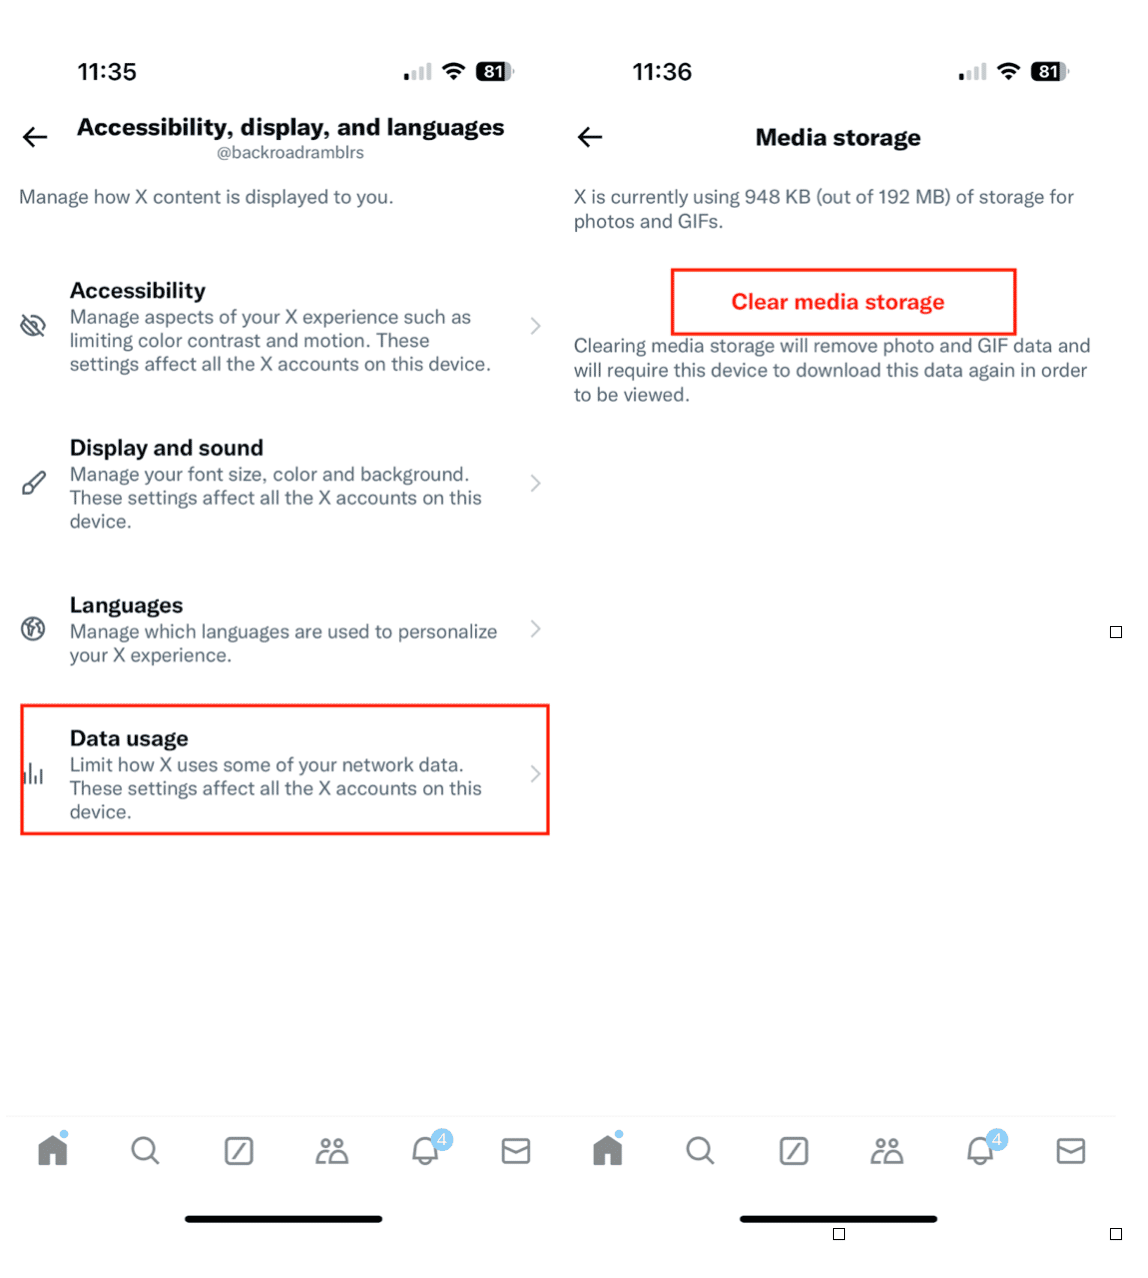Open Home tab on right phone
This screenshot has height=1278, width=1148.
pos(608,1149)
